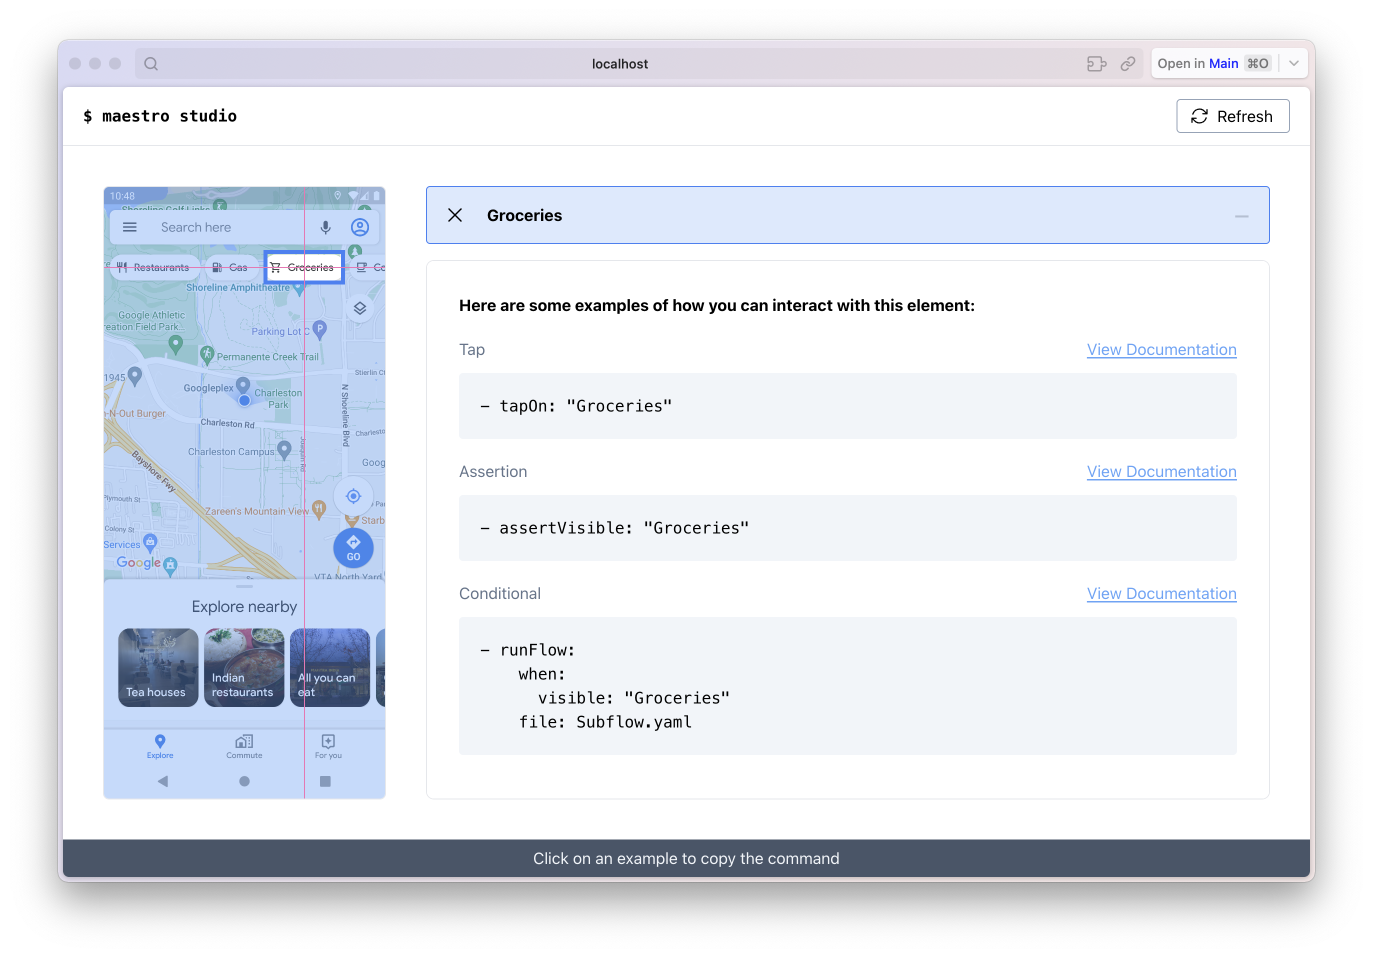Copy the tapOn Groceries command
The width and height of the screenshot is (1374, 958).
coord(847,406)
